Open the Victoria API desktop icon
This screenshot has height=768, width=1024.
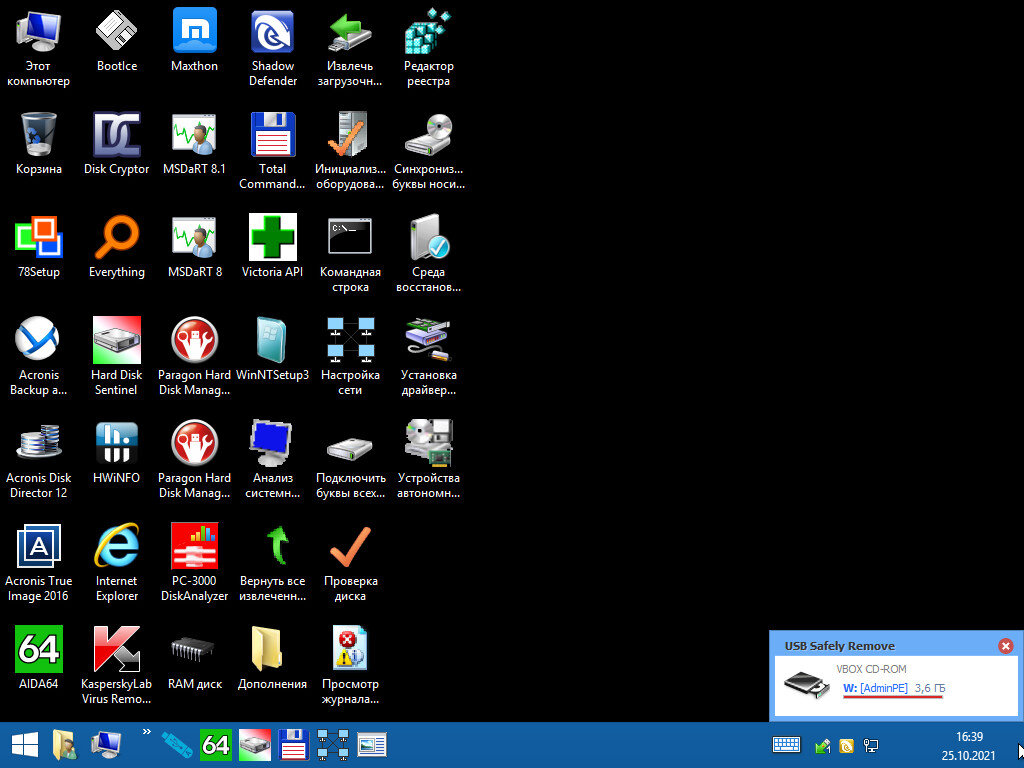pyautogui.click(x=273, y=247)
